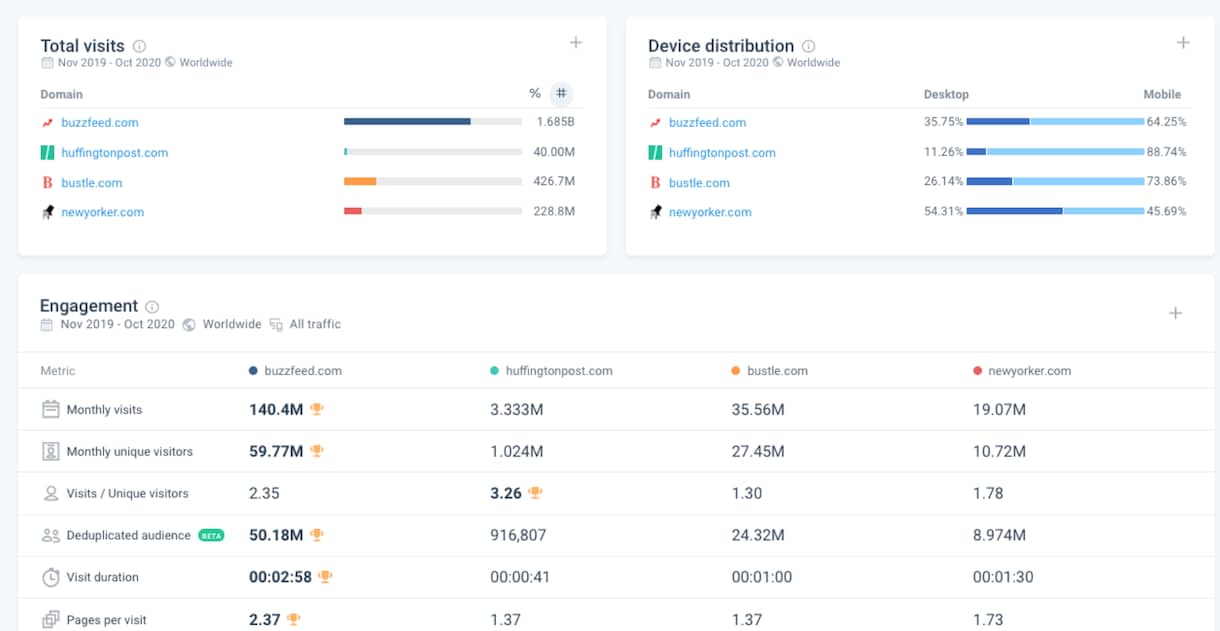Click the newyorker favicon in Total visits

tap(47, 212)
